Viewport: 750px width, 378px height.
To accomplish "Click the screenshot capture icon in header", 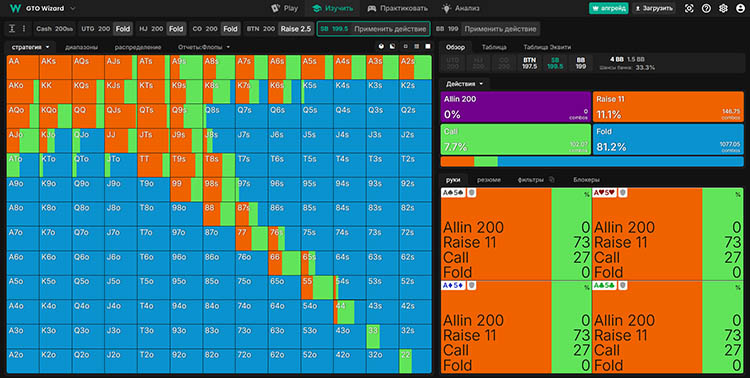I will click(689, 8).
